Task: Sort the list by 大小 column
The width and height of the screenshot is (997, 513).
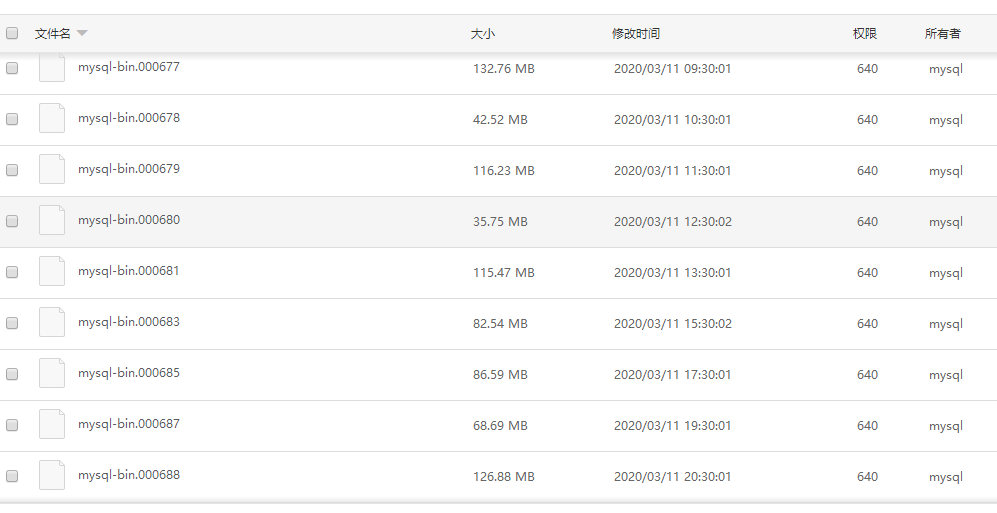Action: (482, 33)
